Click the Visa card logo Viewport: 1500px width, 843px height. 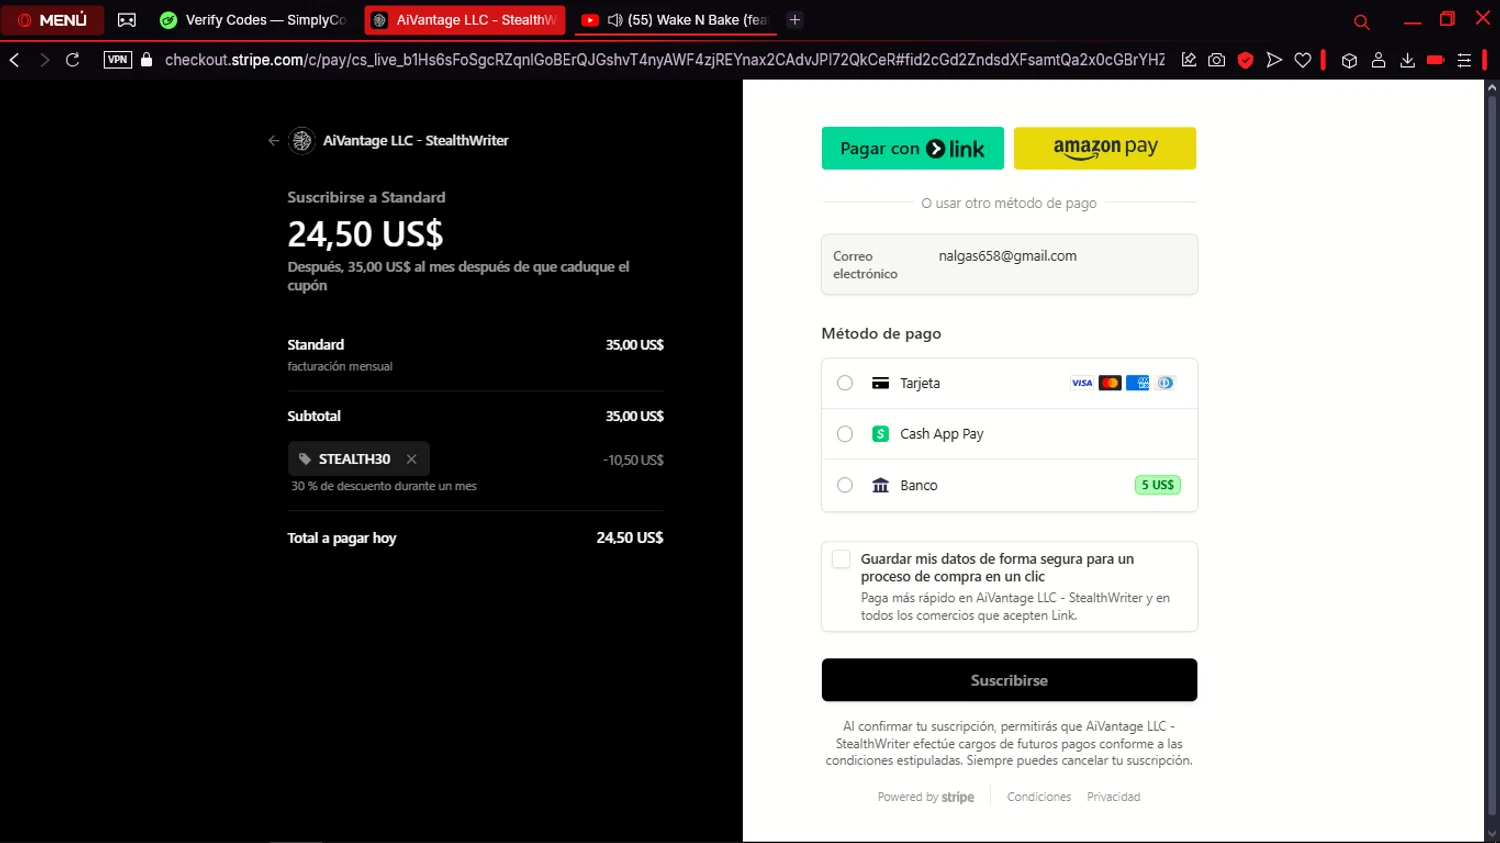[1082, 383]
